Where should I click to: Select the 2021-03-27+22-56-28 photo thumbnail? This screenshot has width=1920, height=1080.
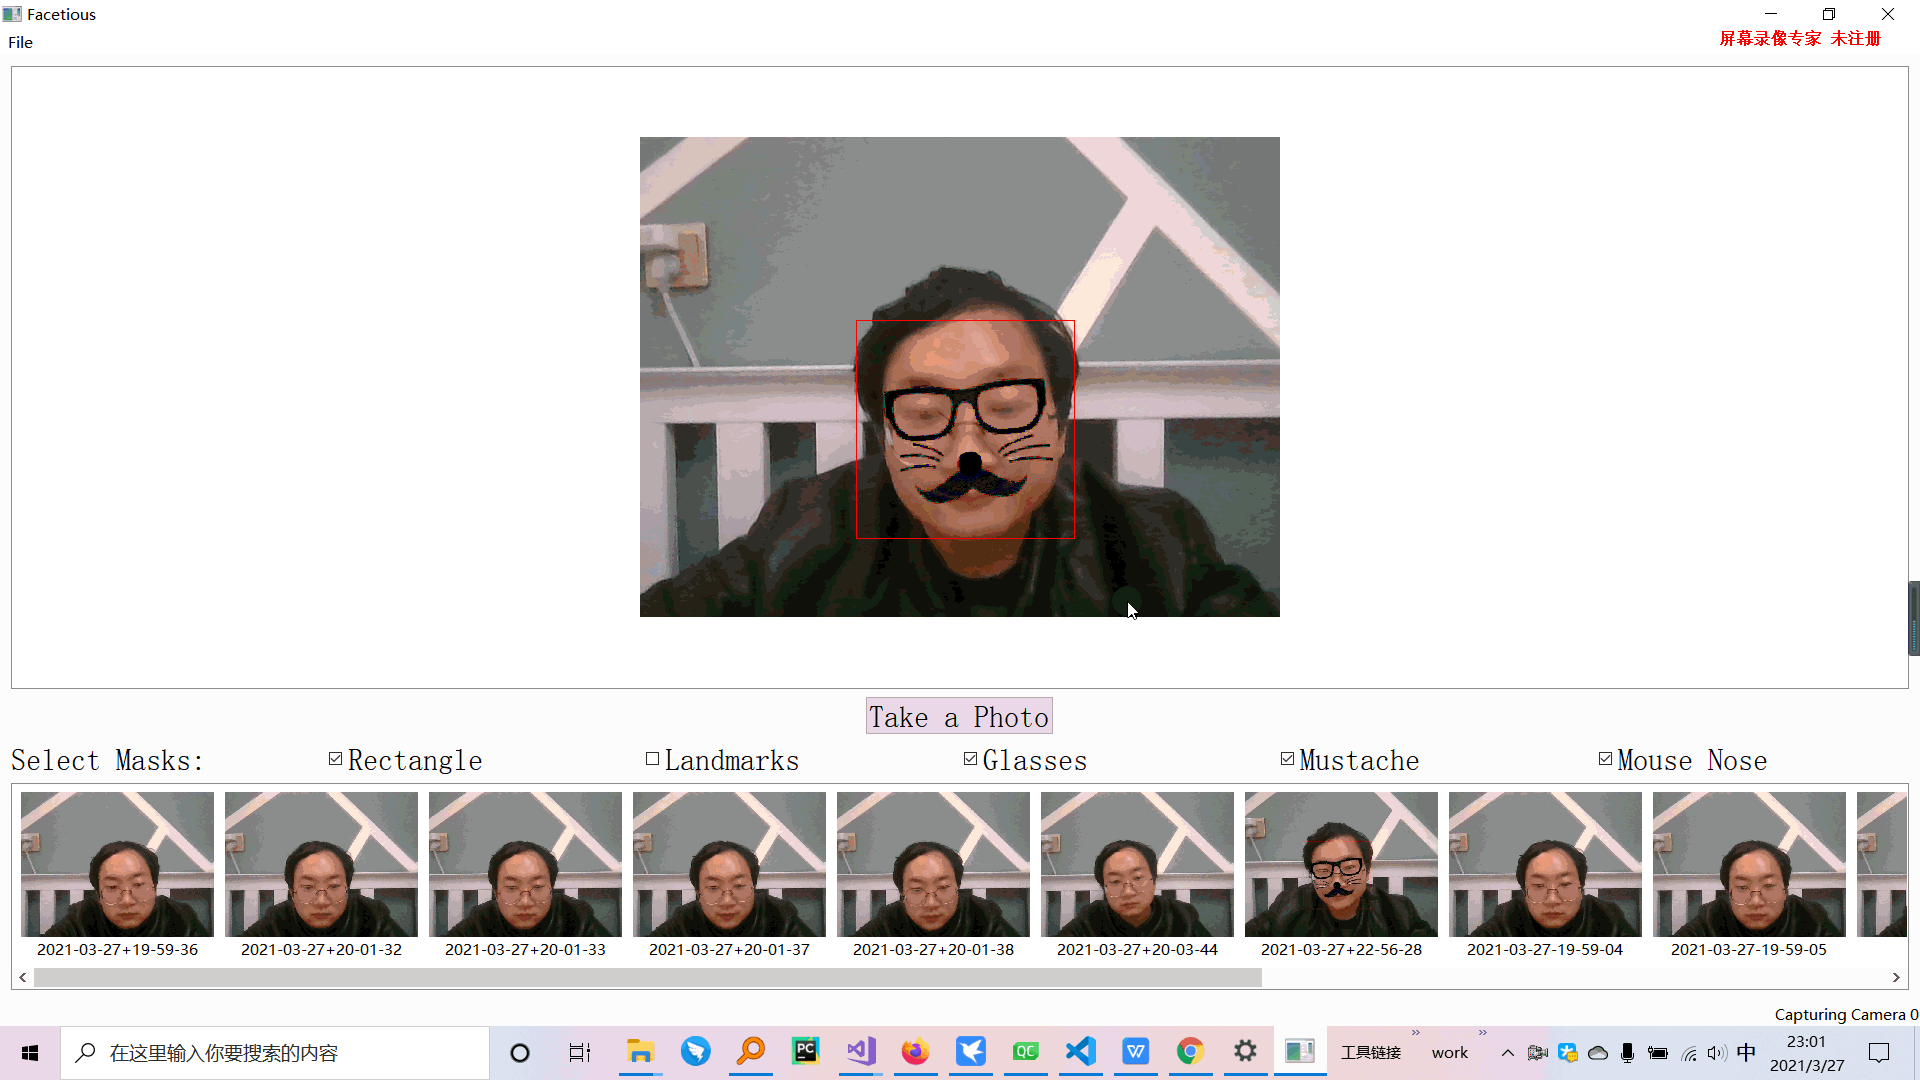point(1340,864)
